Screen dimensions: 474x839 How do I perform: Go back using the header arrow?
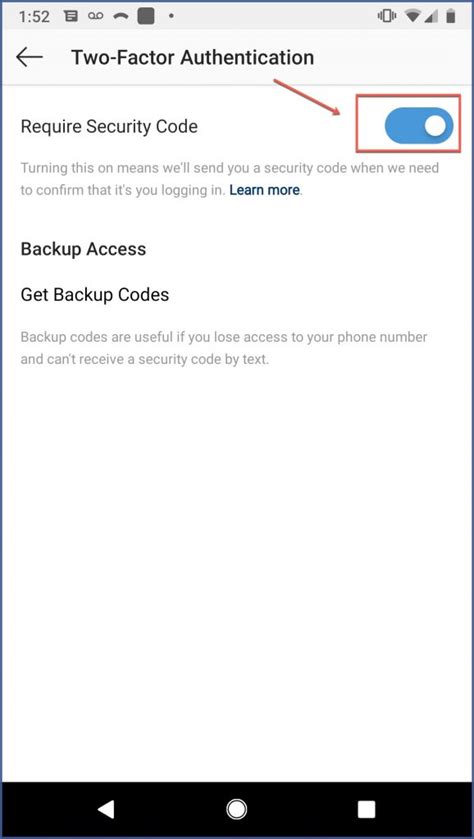point(29,57)
